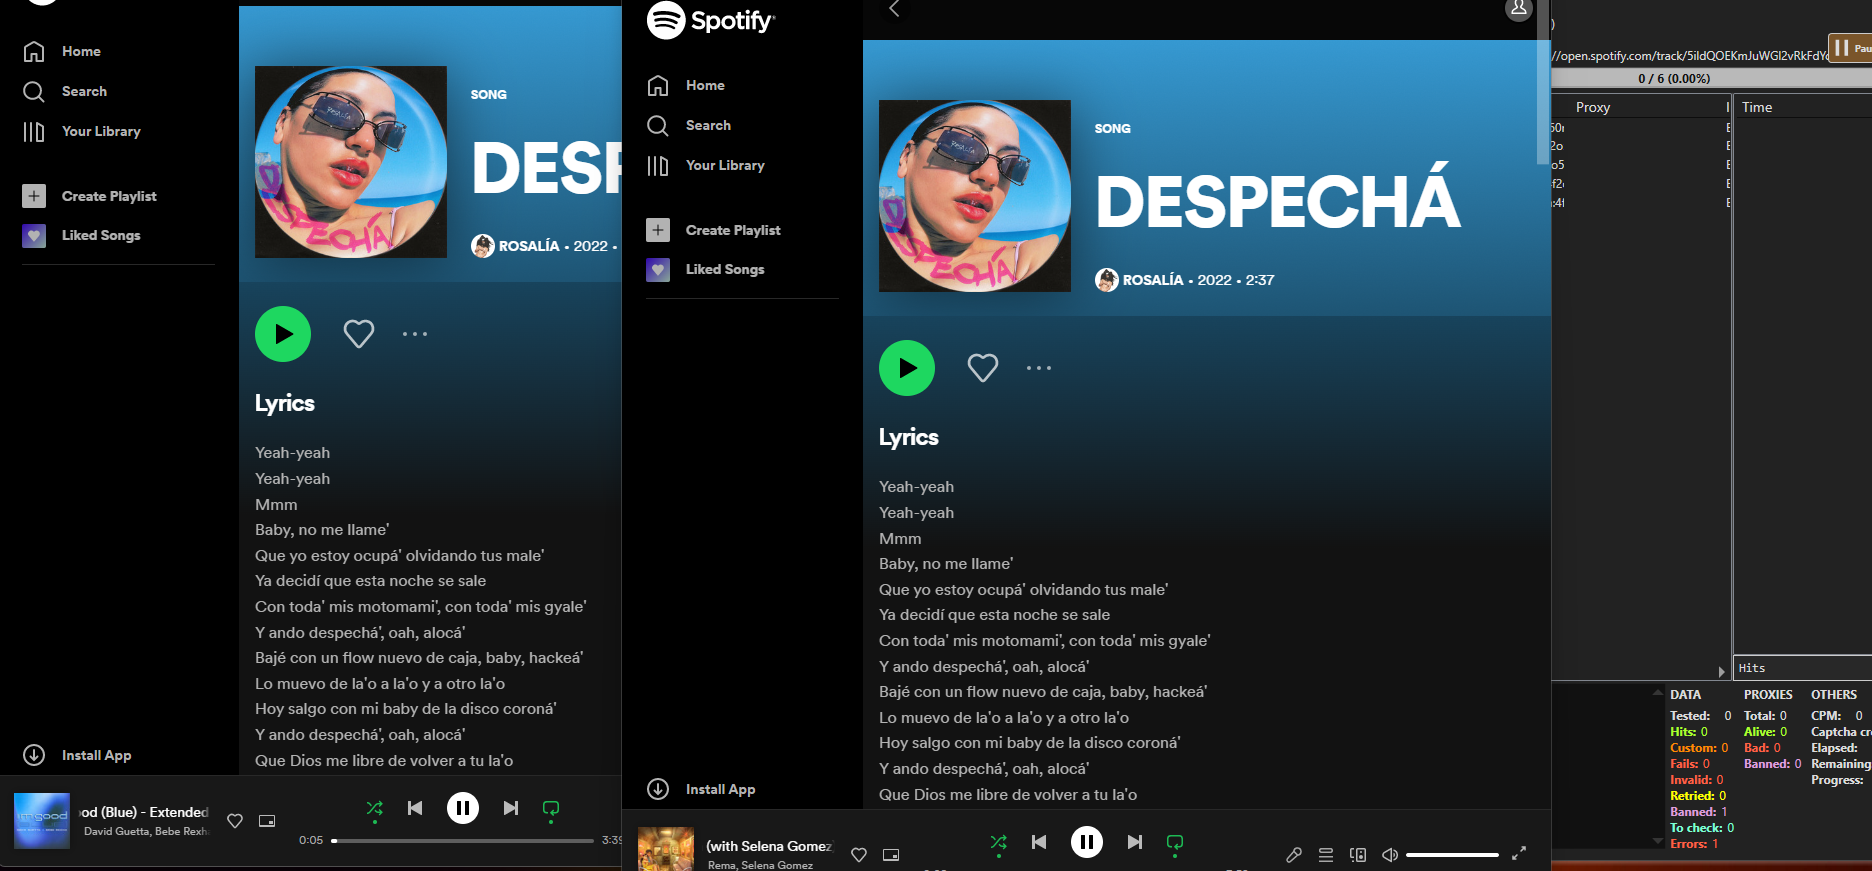The image size is (1872, 871).
Task: Click the David Guetta now-playing cover thumbnail
Action: pyautogui.click(x=42, y=821)
